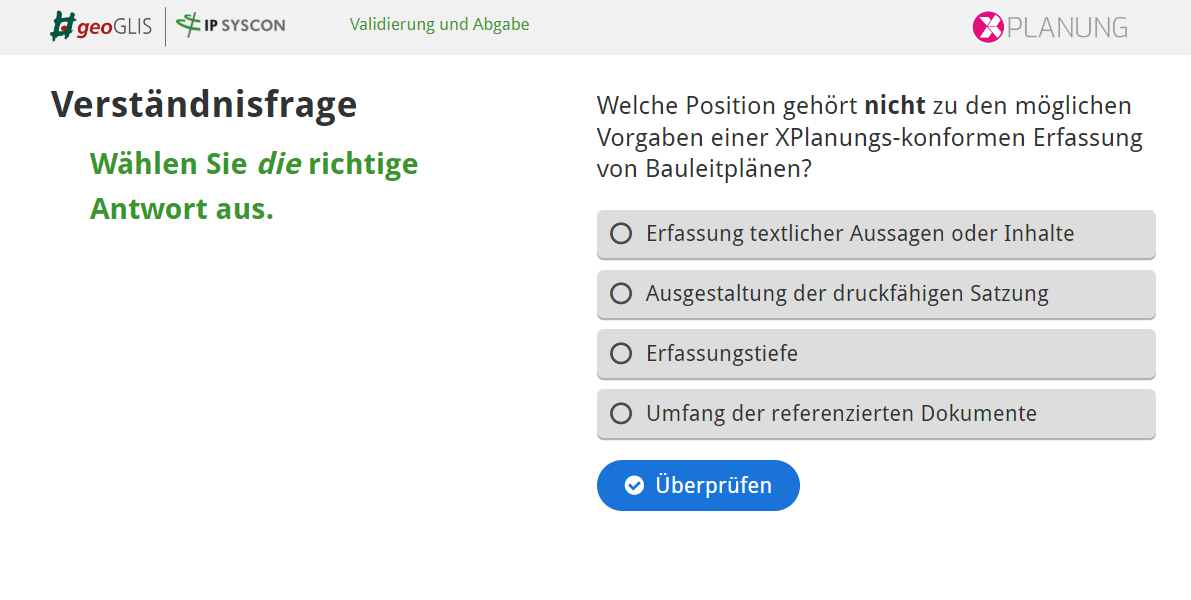Pick the referenzierten Dokumente radio button
Image resolution: width=1191 pixels, height=600 pixels.
click(621, 413)
